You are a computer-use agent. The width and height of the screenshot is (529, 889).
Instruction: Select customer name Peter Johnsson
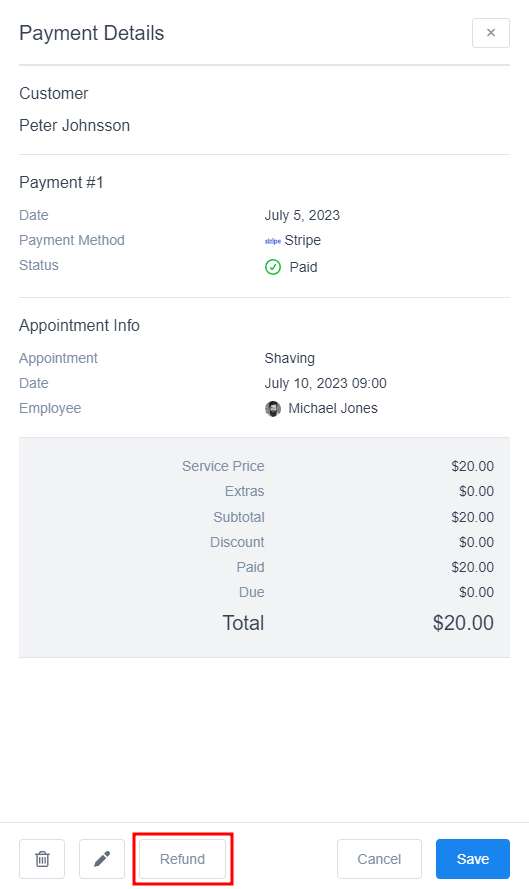coord(74,125)
